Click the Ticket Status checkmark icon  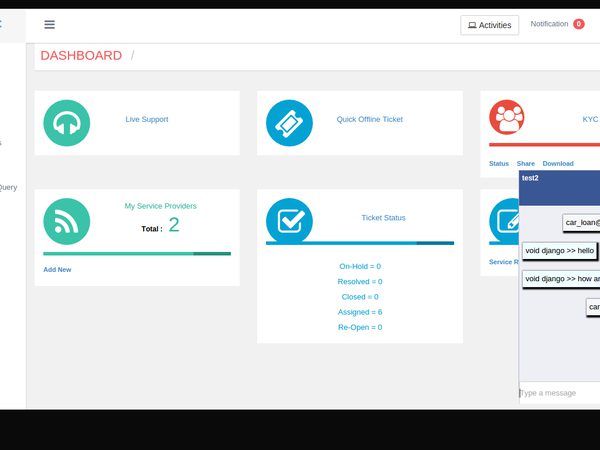[x=289, y=220]
